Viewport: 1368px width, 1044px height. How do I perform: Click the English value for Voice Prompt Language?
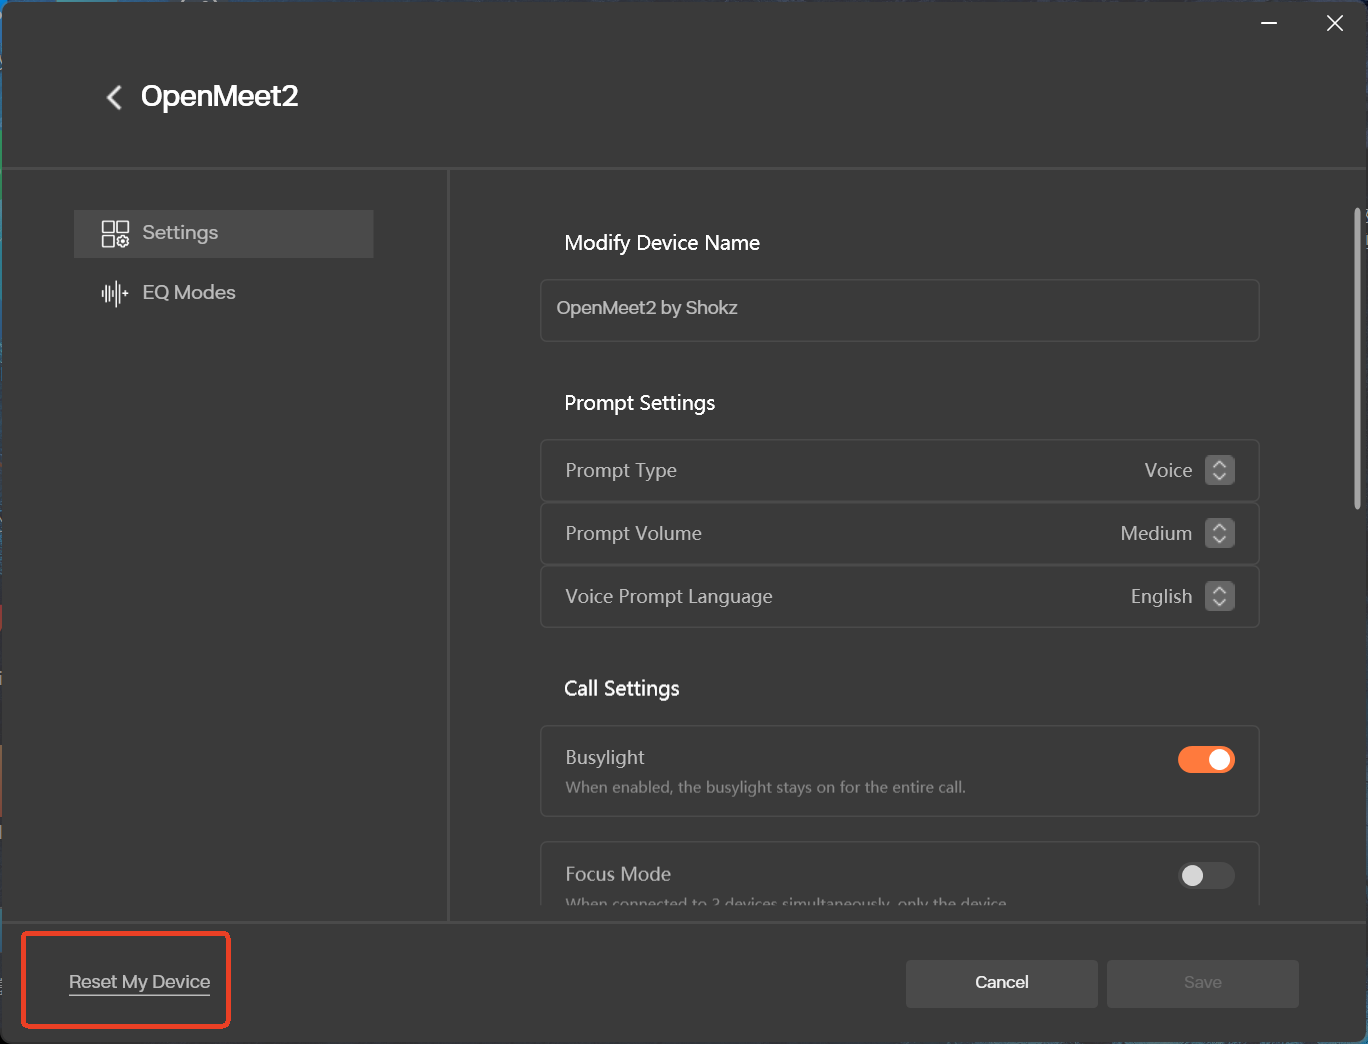tap(1161, 596)
